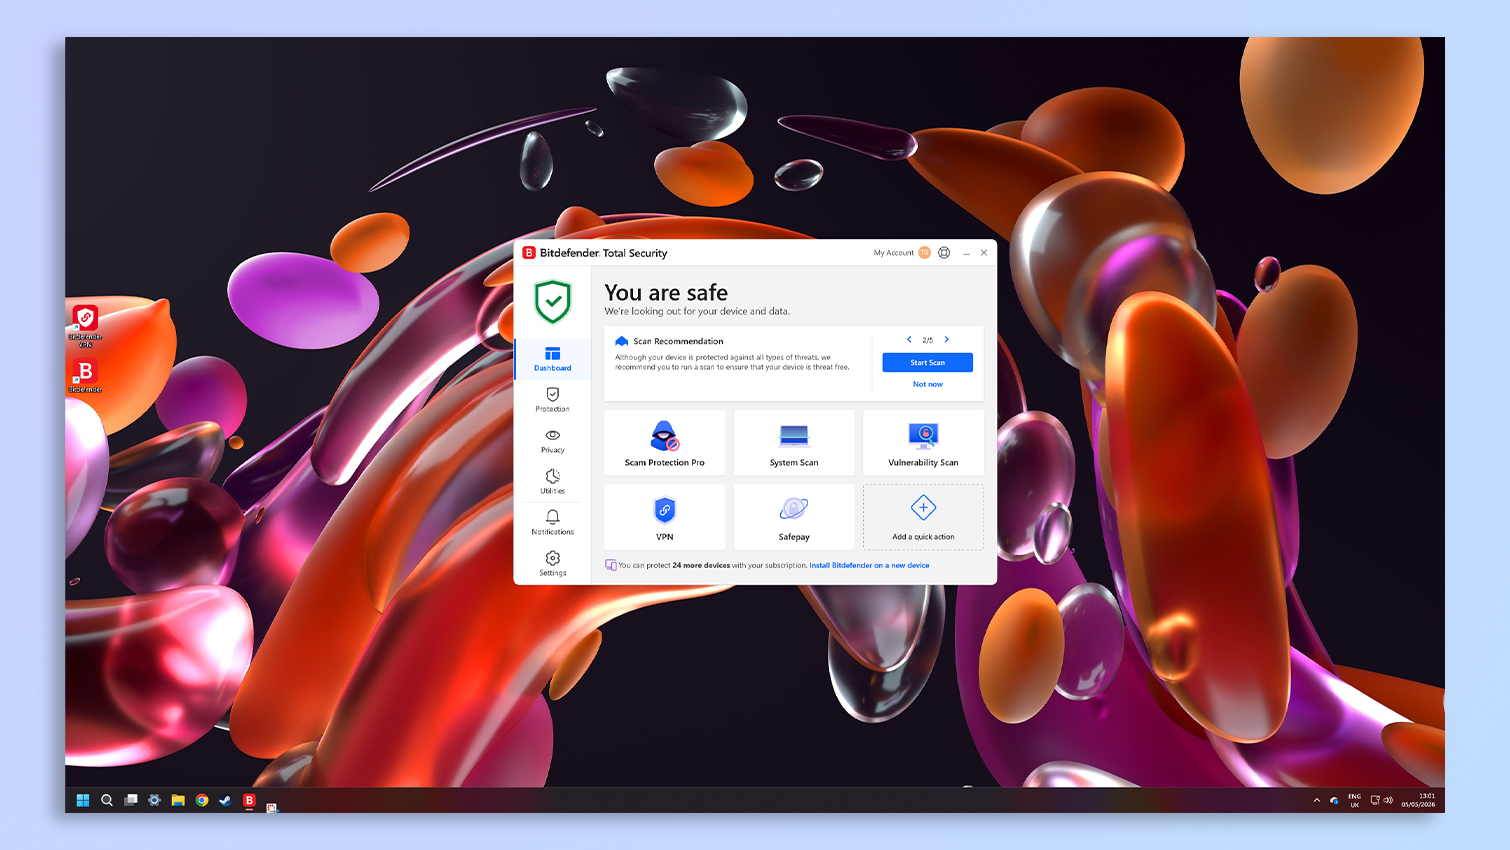Open the Dashboard section in sidebar
This screenshot has width=1510, height=850.
(x=552, y=359)
